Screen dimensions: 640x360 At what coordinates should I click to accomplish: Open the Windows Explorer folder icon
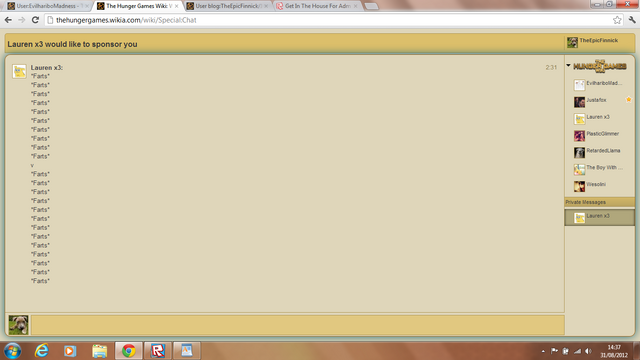[x=100, y=351]
